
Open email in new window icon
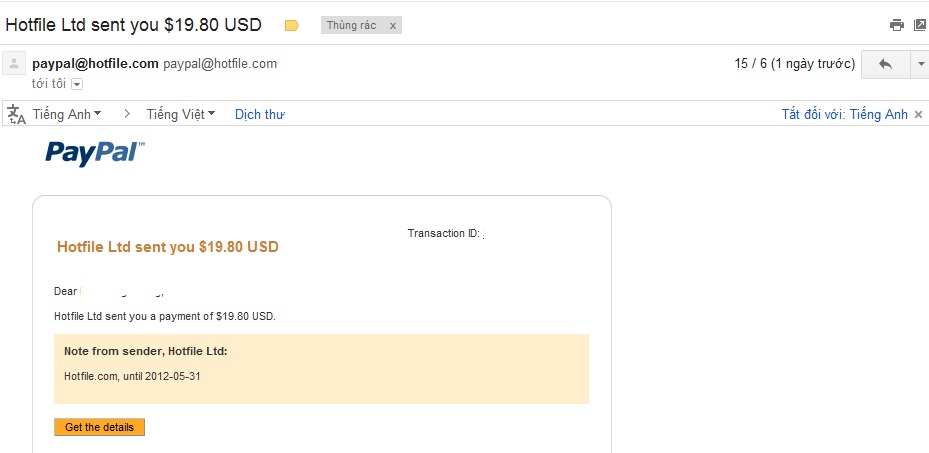point(920,25)
